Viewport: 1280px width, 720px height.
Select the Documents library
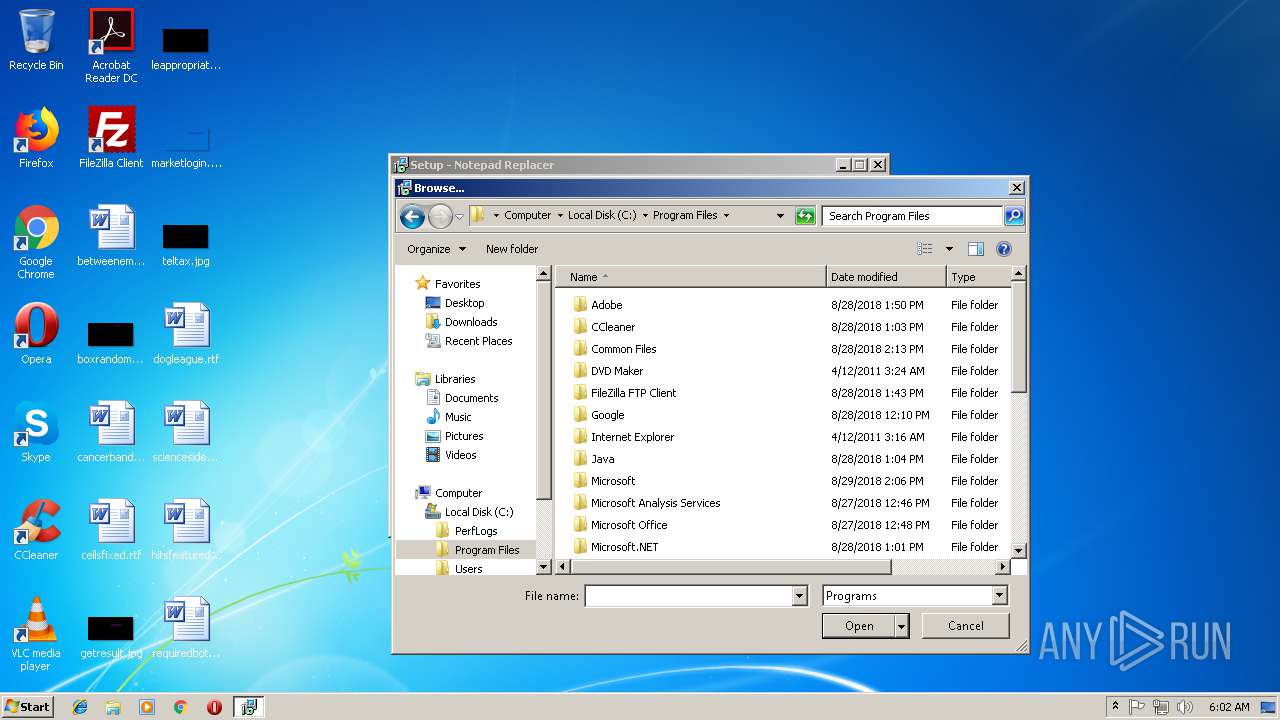(x=471, y=398)
